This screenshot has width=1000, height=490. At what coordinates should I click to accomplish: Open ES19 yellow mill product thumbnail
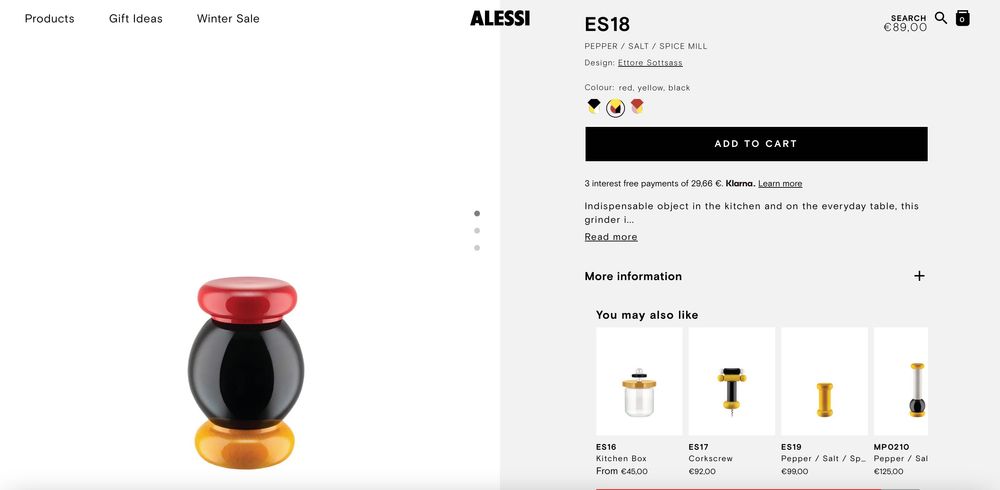(x=824, y=381)
